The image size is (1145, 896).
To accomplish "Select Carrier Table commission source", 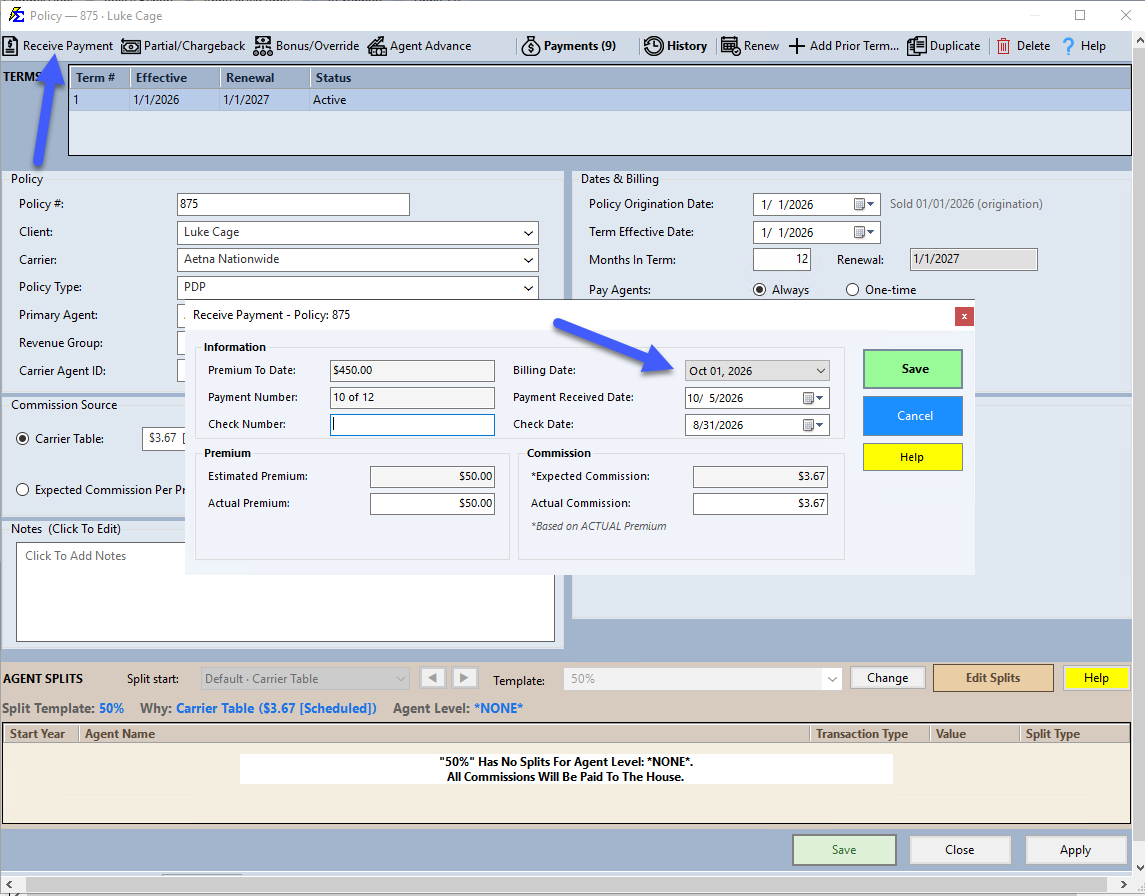I will (23, 439).
